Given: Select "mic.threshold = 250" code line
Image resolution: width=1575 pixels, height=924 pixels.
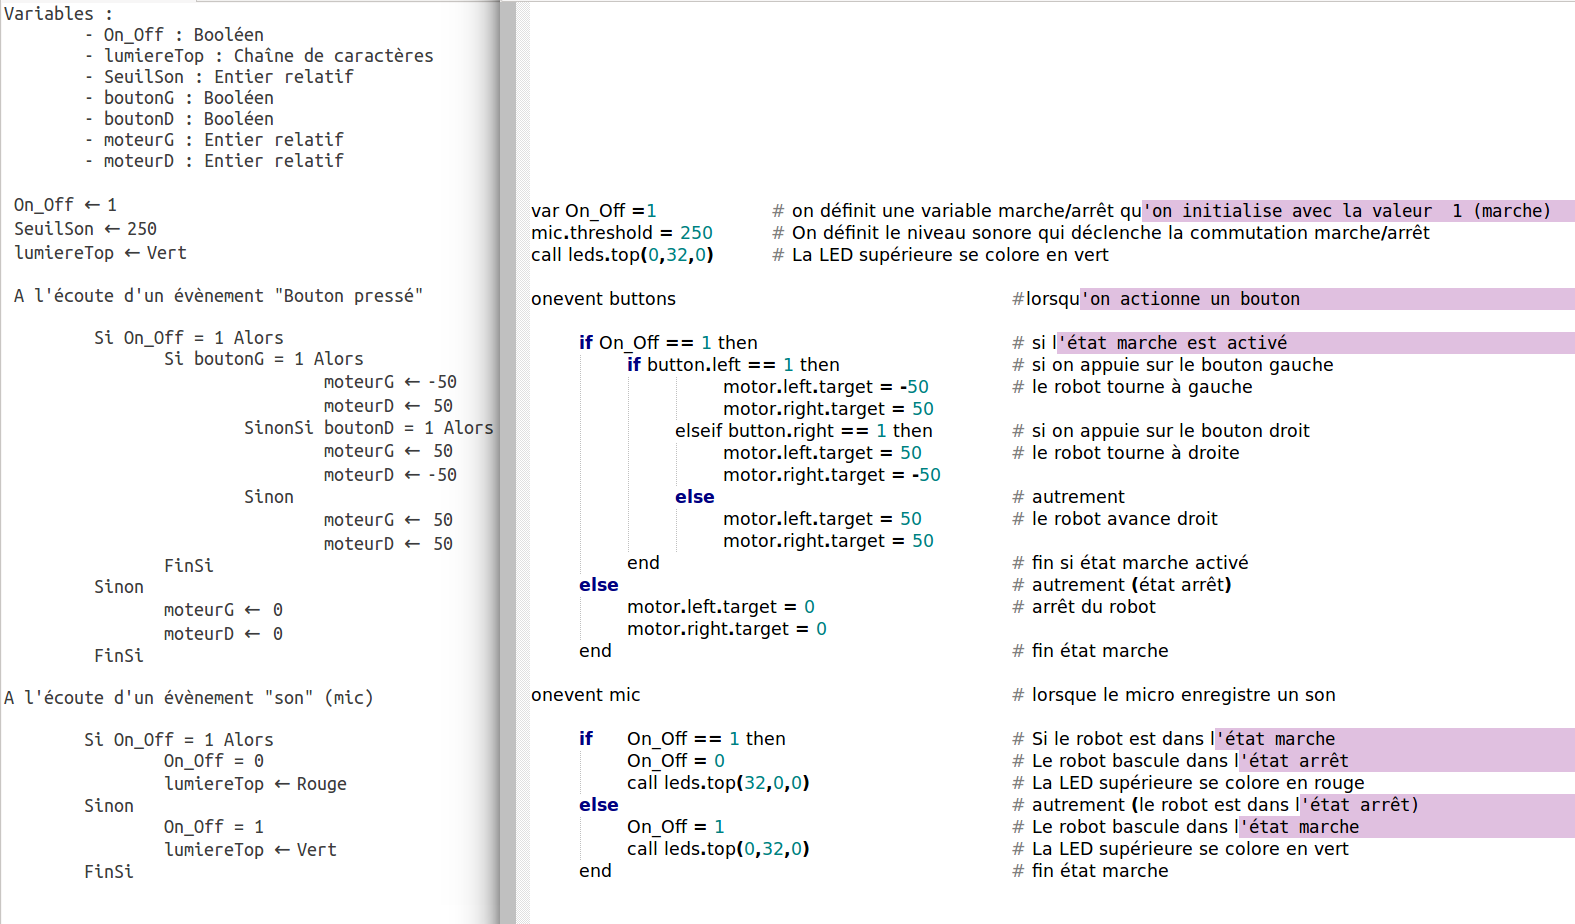Looking at the screenshot, I should pos(622,233).
